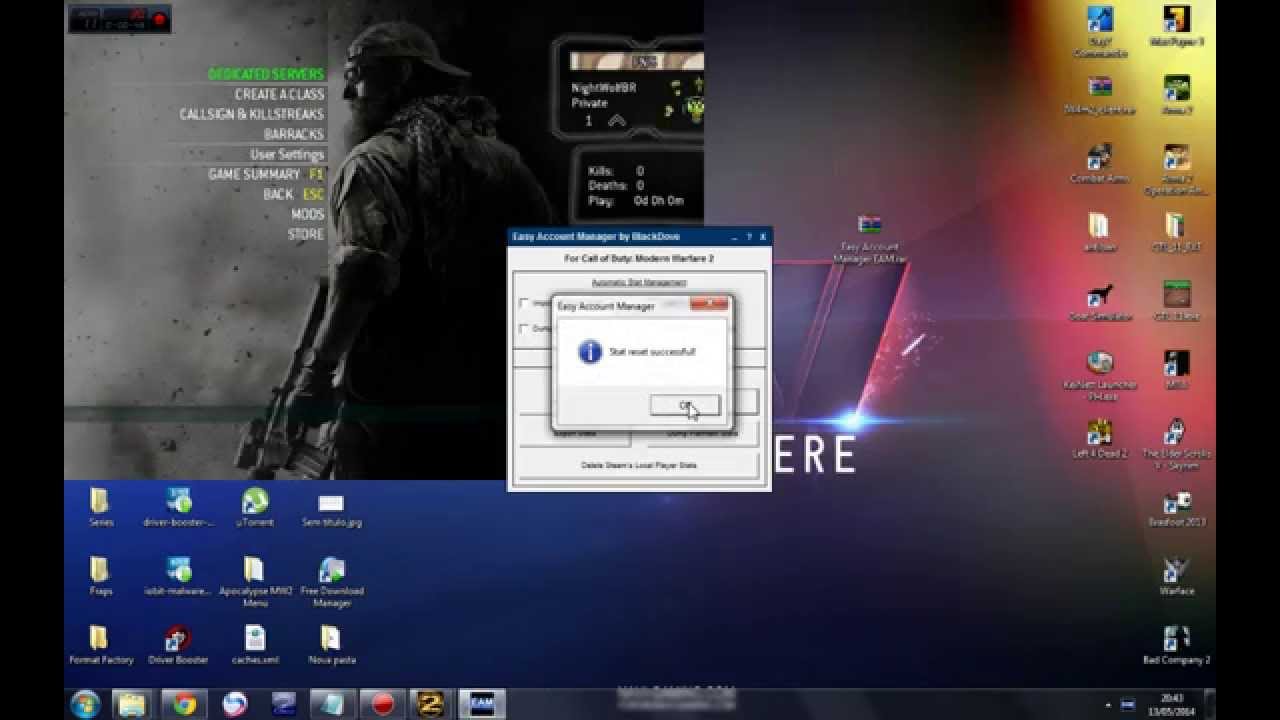
Task: Open Easy Account Manager EAM.rar archive
Action: [870, 238]
